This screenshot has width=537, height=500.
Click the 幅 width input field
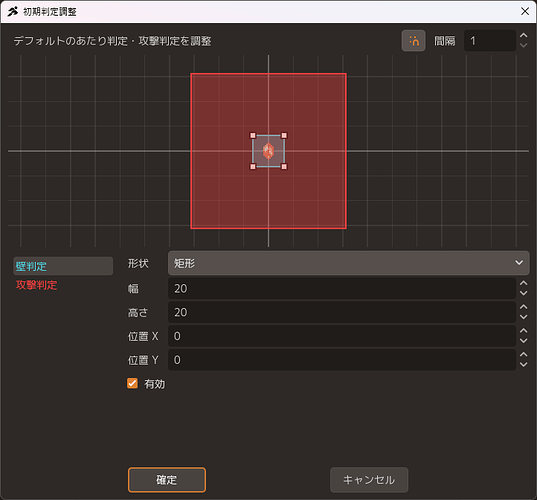[x=342, y=288]
